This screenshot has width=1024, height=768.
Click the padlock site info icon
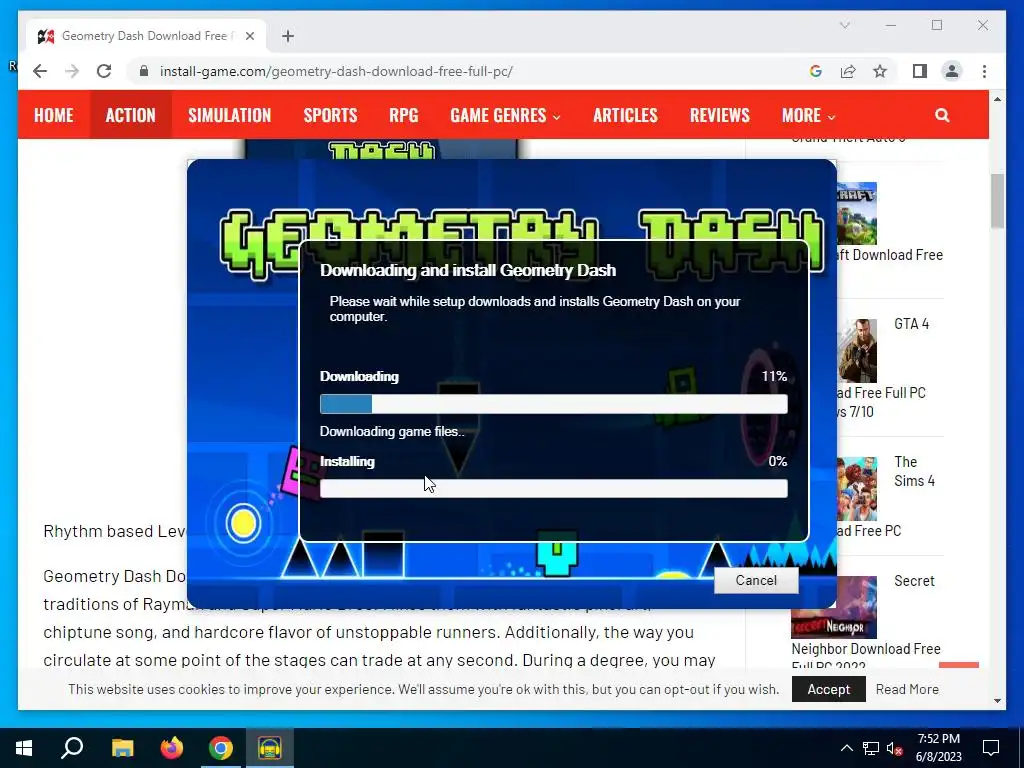pos(144,71)
